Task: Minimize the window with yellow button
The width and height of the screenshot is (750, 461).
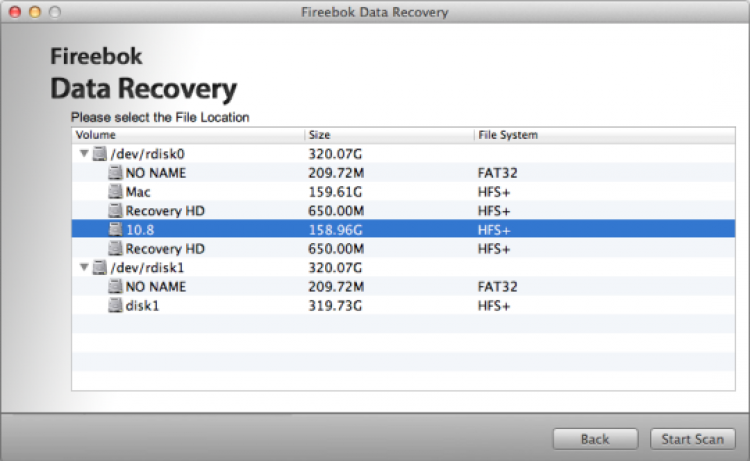Action: pos(35,12)
